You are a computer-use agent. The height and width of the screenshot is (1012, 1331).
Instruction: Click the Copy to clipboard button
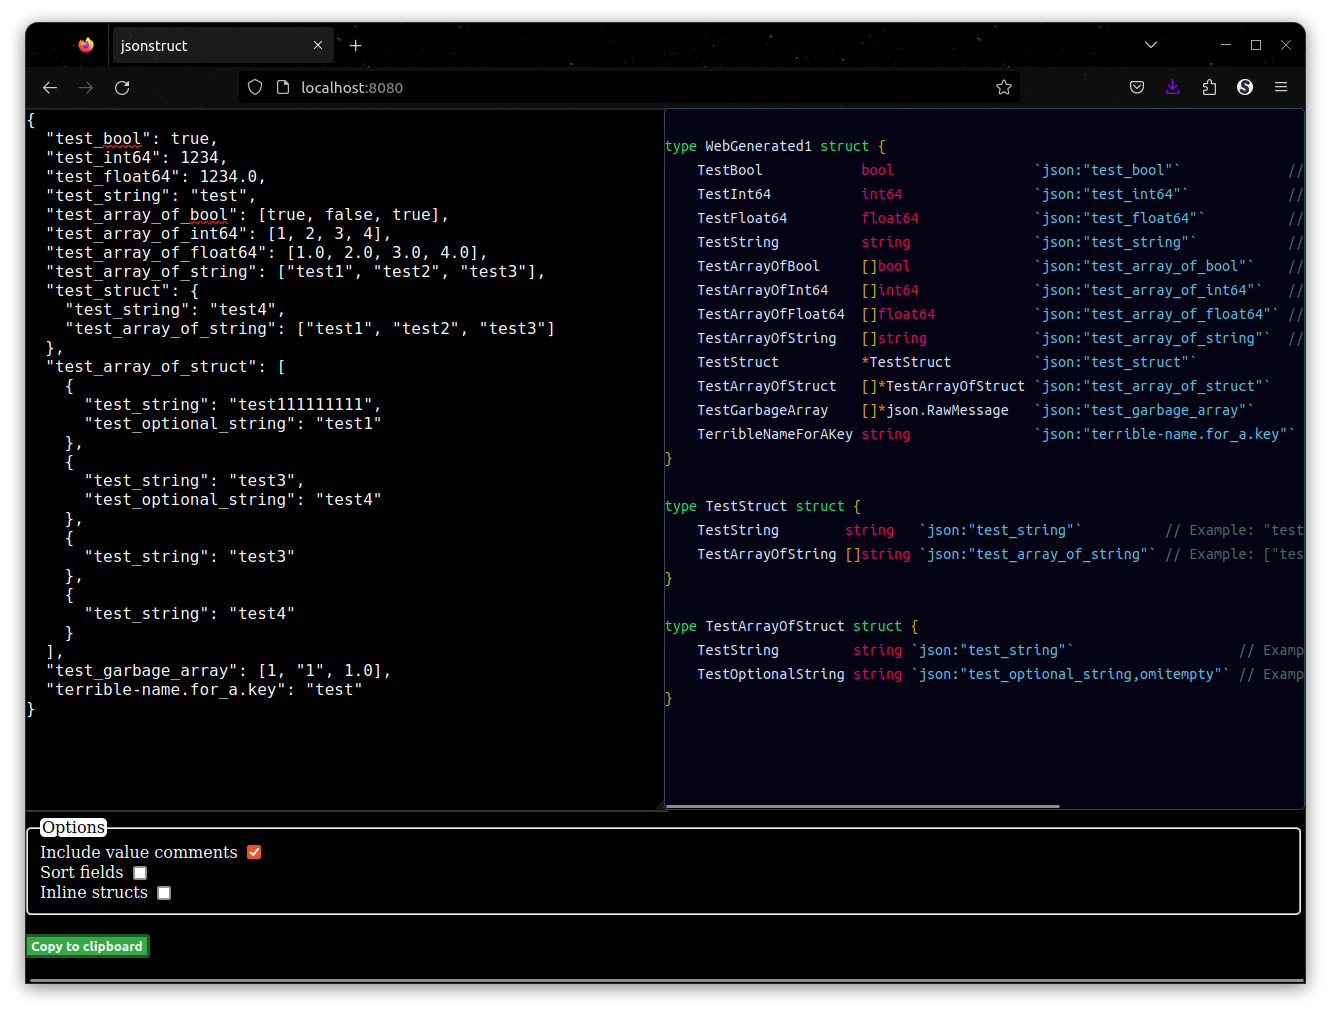pyautogui.click(x=87, y=946)
